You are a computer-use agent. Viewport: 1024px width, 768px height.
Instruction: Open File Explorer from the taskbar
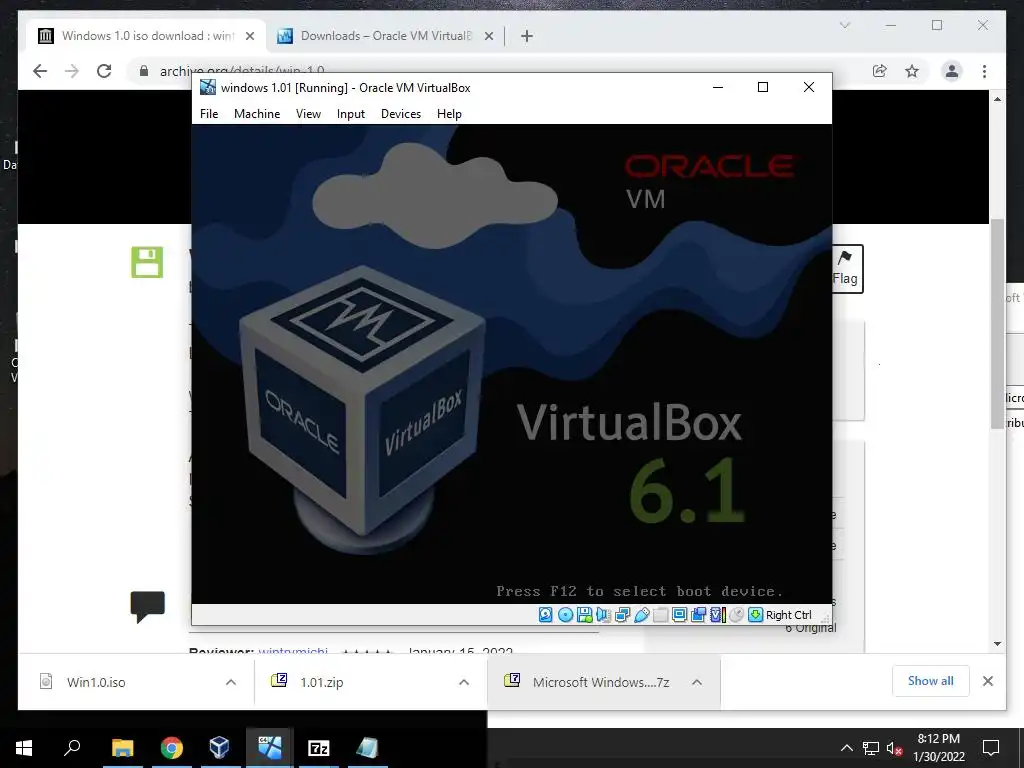tap(122, 748)
